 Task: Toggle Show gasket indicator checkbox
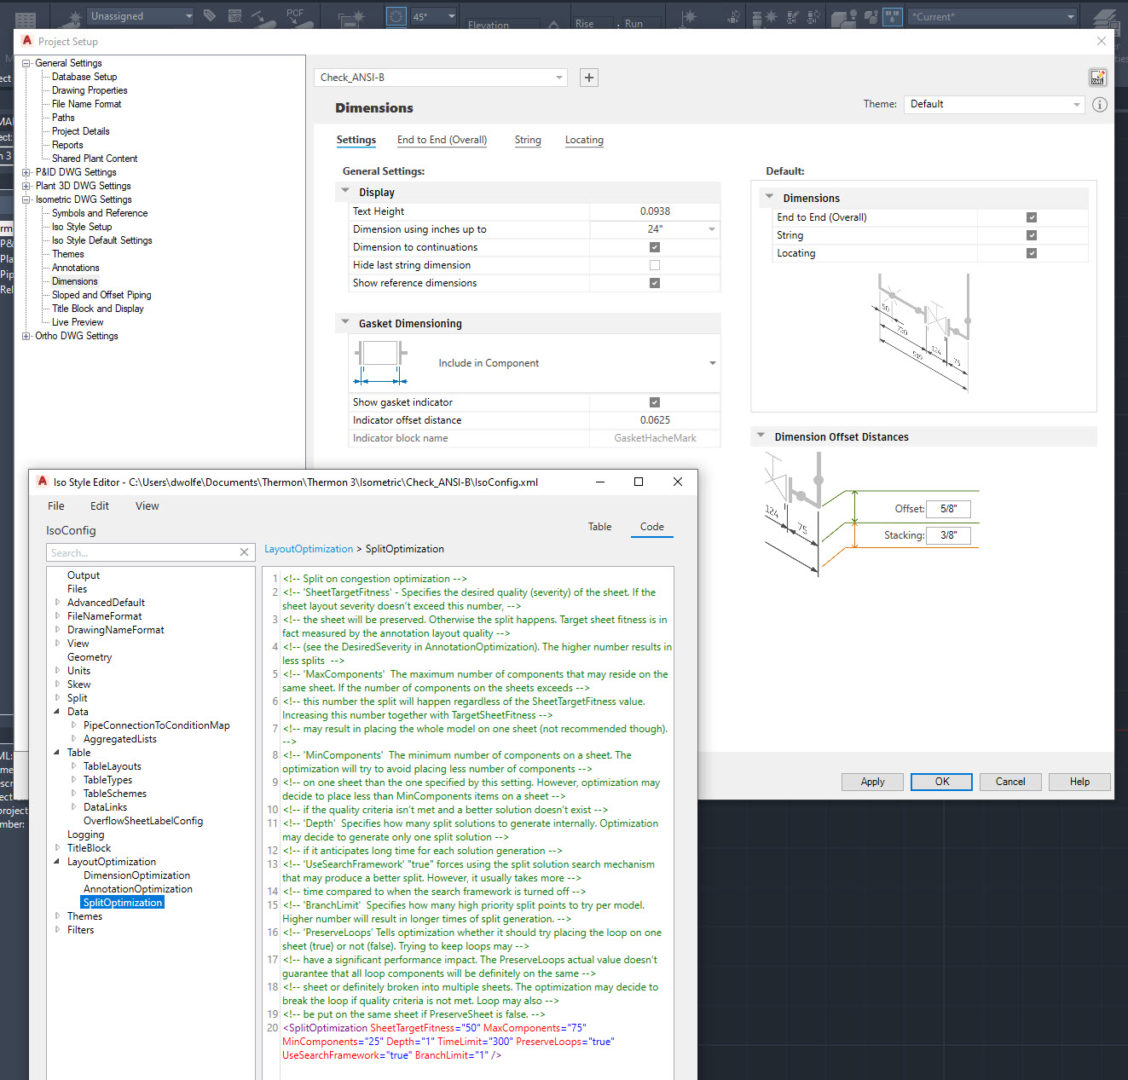[x=654, y=402]
